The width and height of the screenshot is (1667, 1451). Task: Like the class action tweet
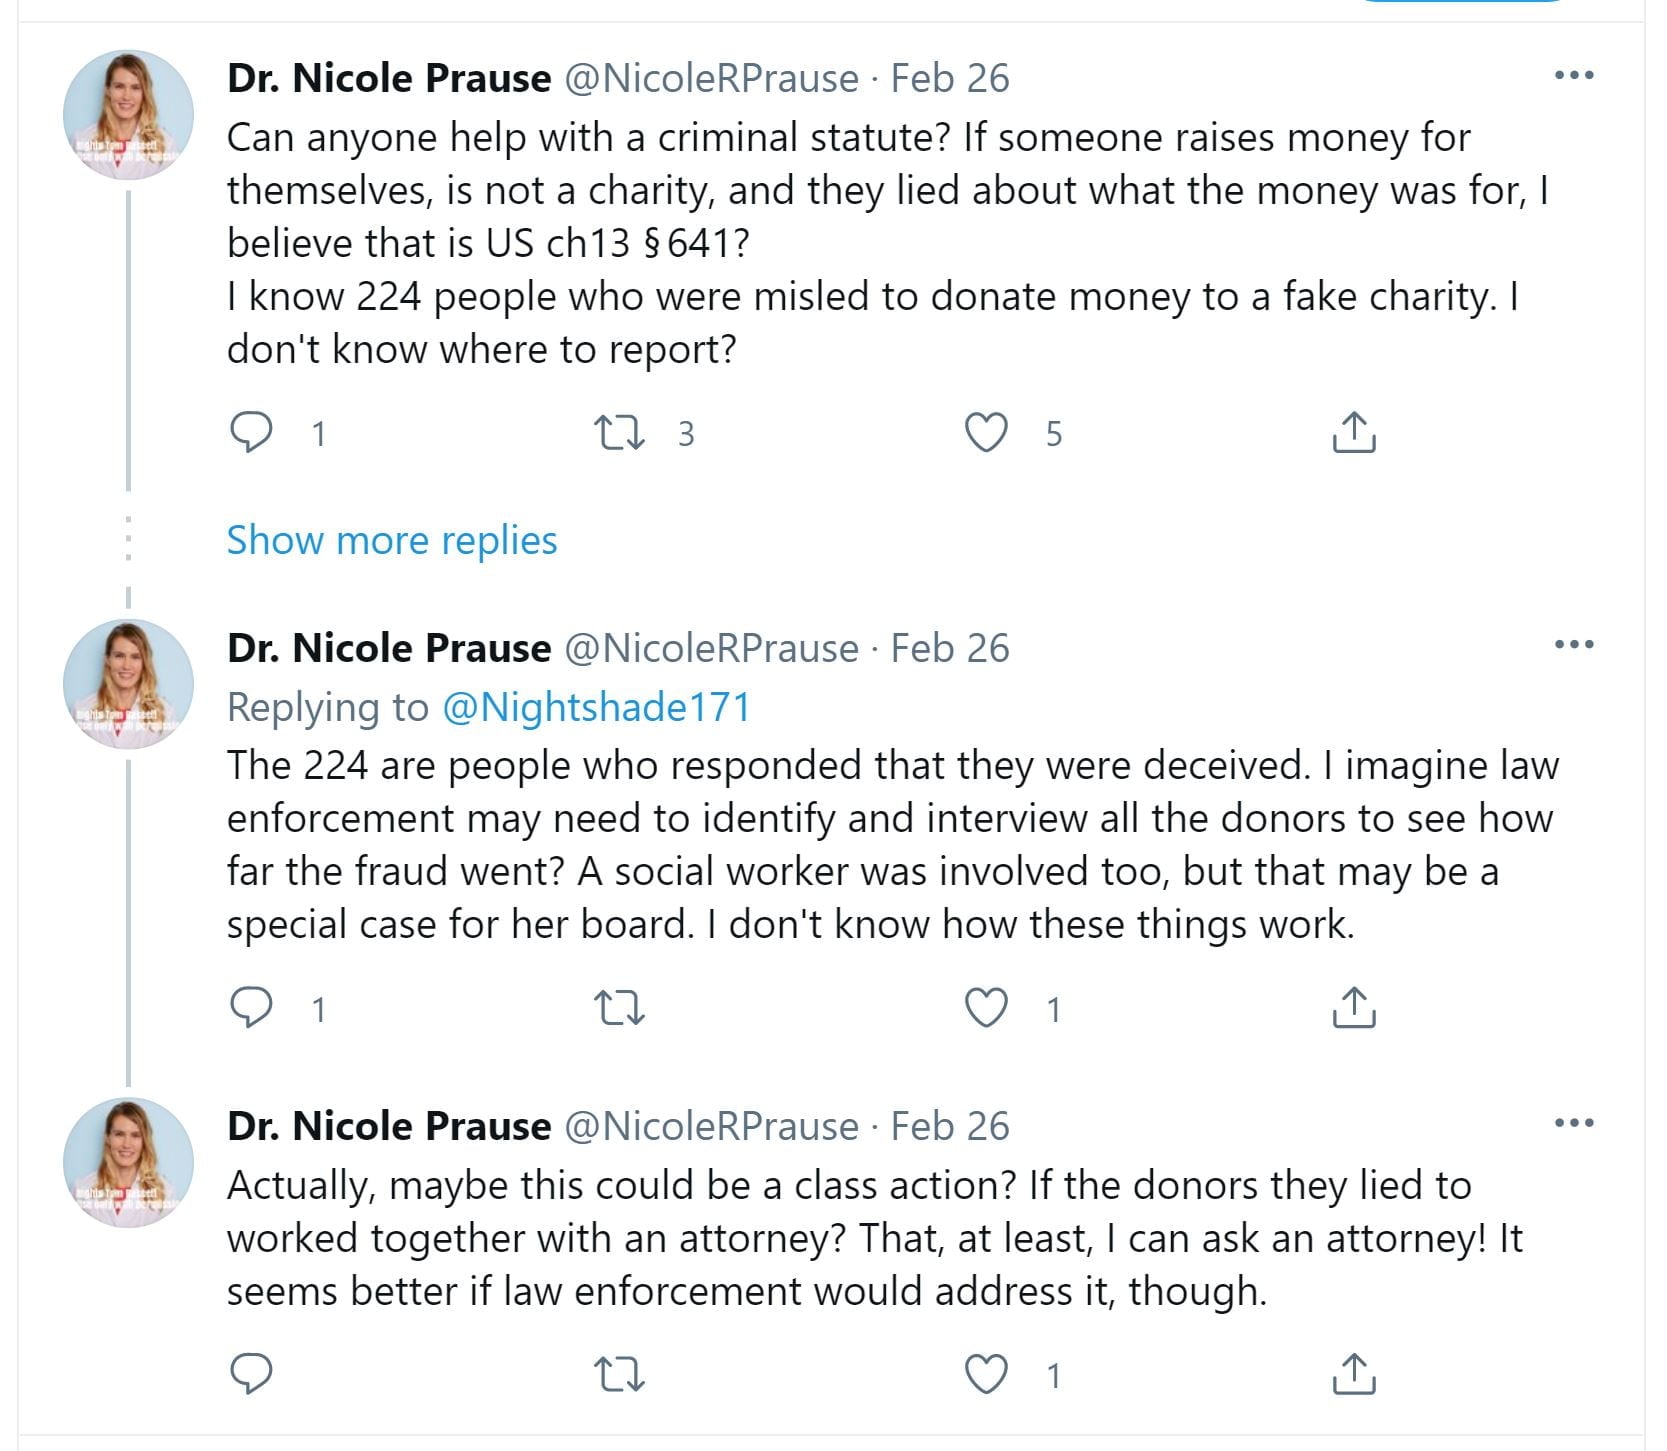pyautogui.click(x=986, y=1374)
